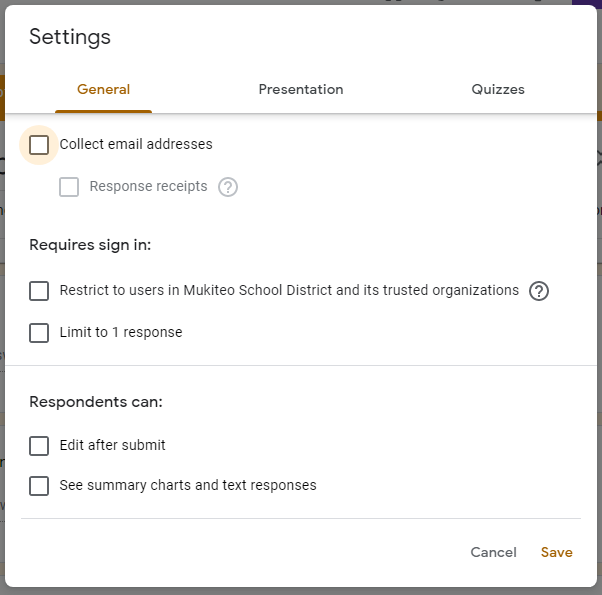Switch to the Presentation tab
602x595 pixels.
click(301, 90)
